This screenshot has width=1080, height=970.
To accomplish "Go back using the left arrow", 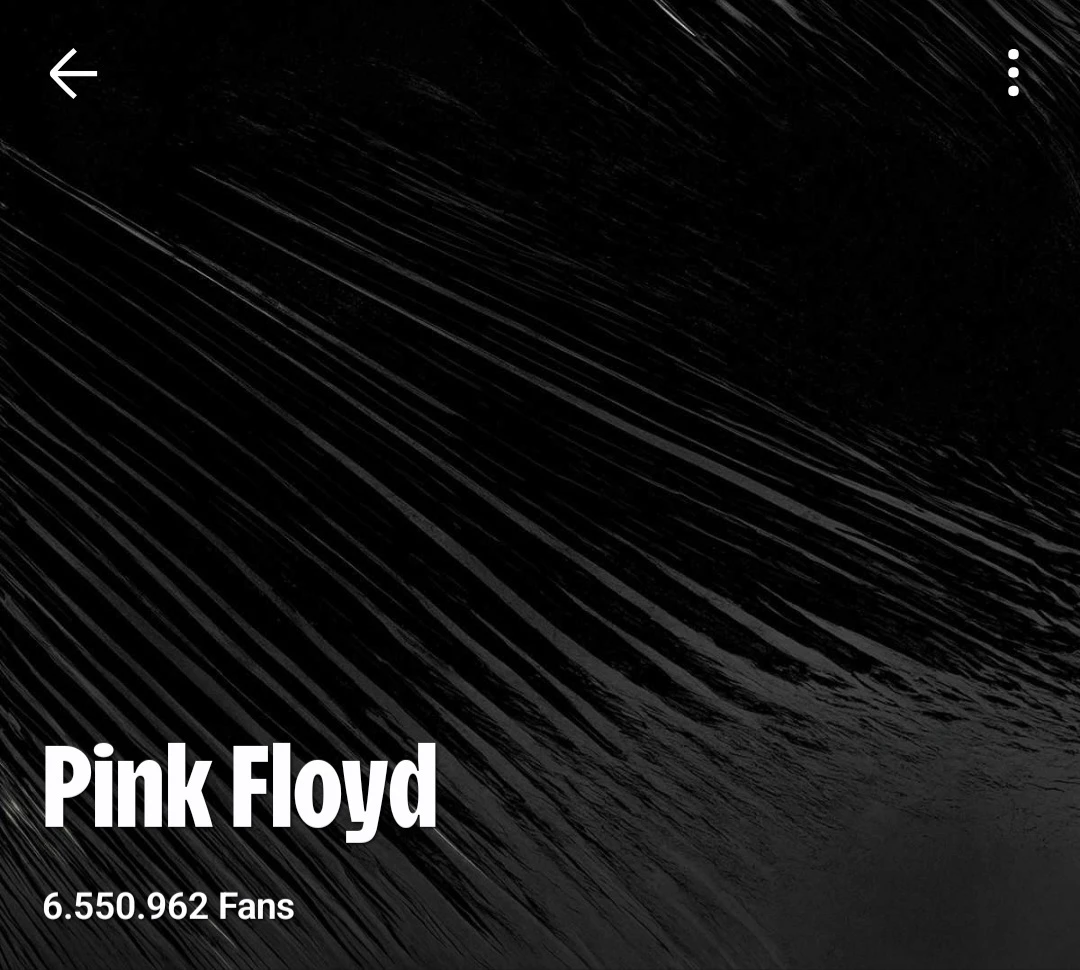I will [73, 73].
